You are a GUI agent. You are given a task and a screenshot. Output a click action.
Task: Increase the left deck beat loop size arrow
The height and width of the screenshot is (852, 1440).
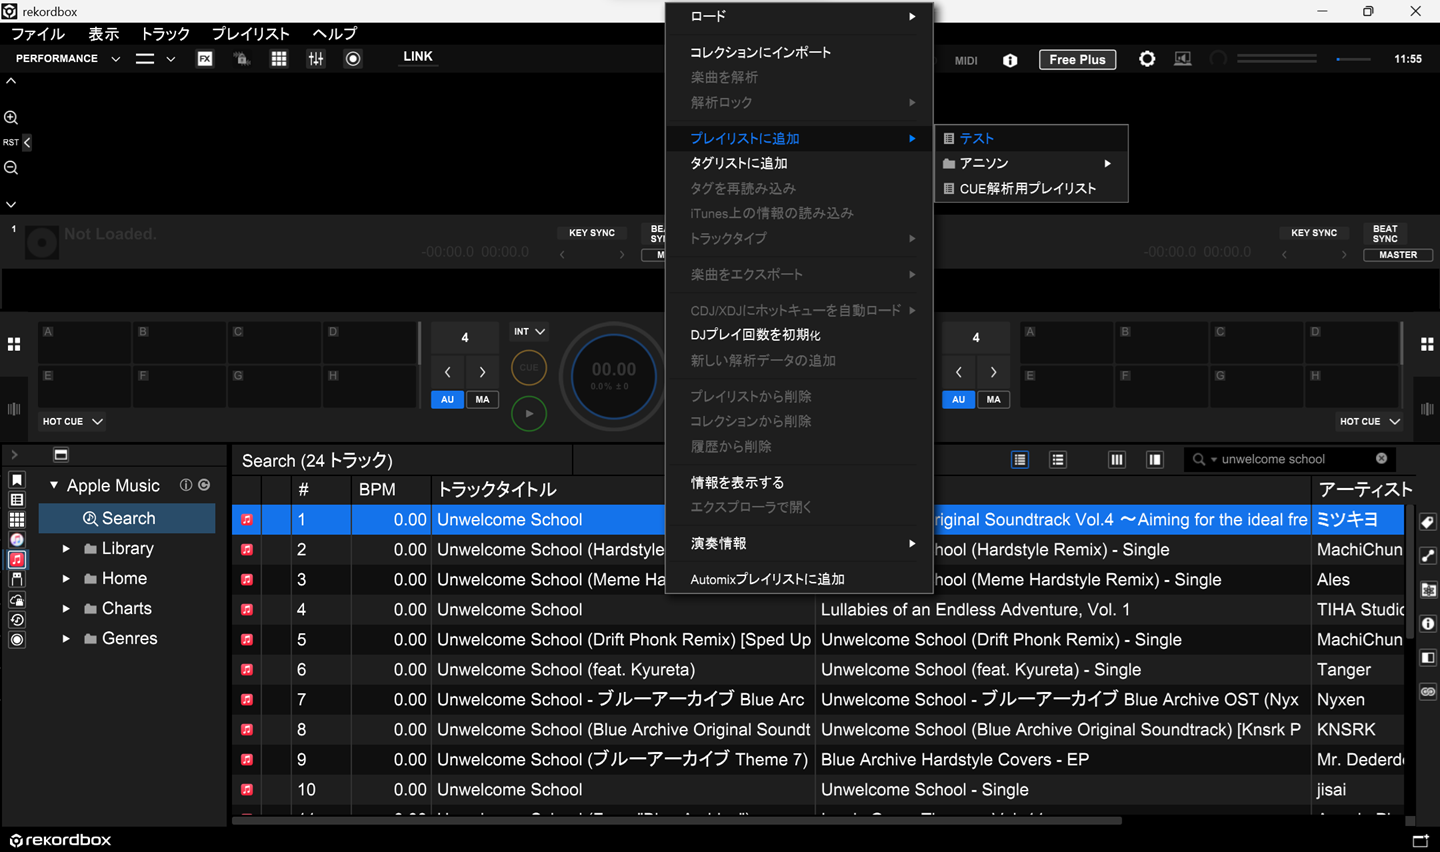tap(482, 372)
